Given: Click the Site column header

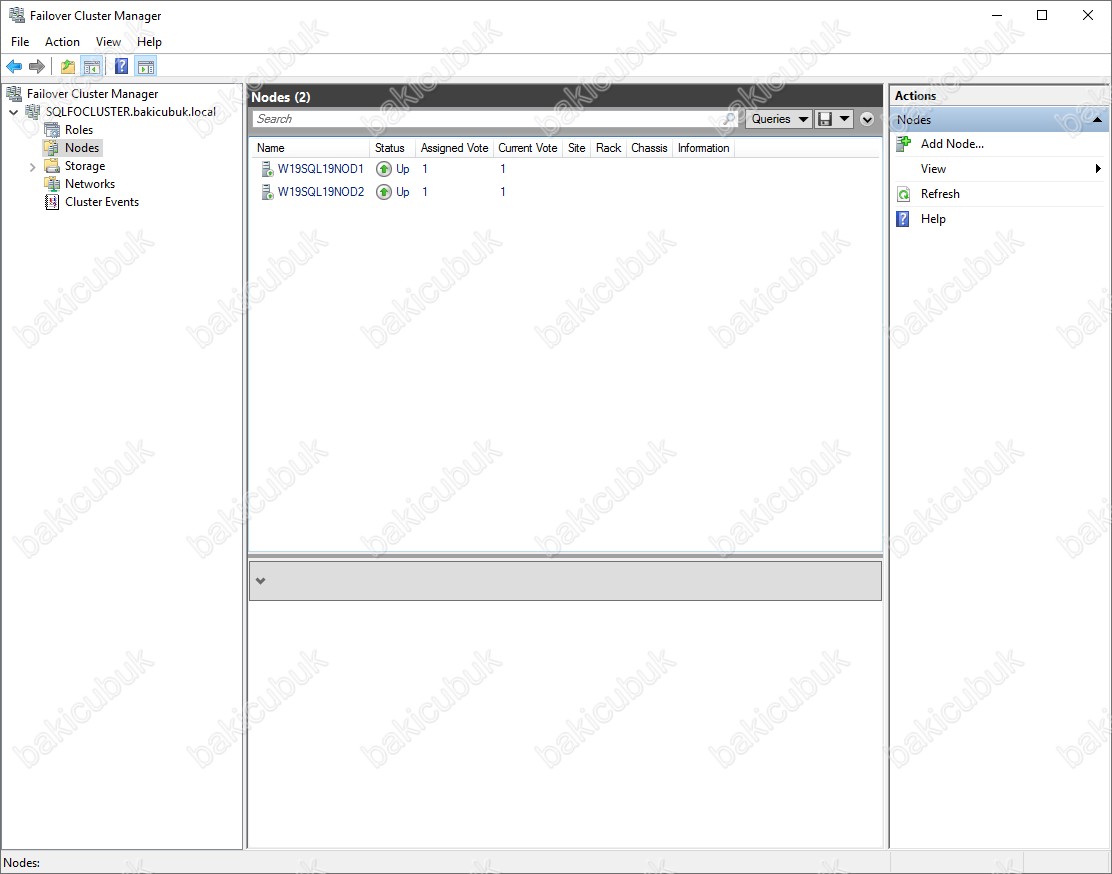Looking at the screenshot, I should [x=577, y=148].
